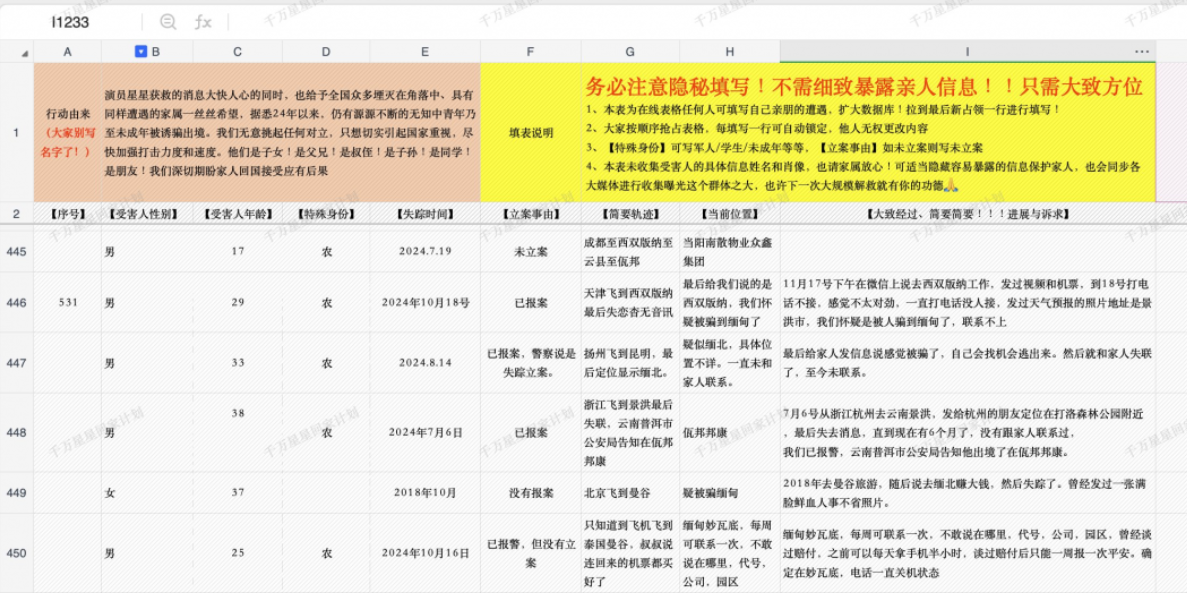
Task: Click date cell 2024年7月6日
Action: [x=425, y=432]
